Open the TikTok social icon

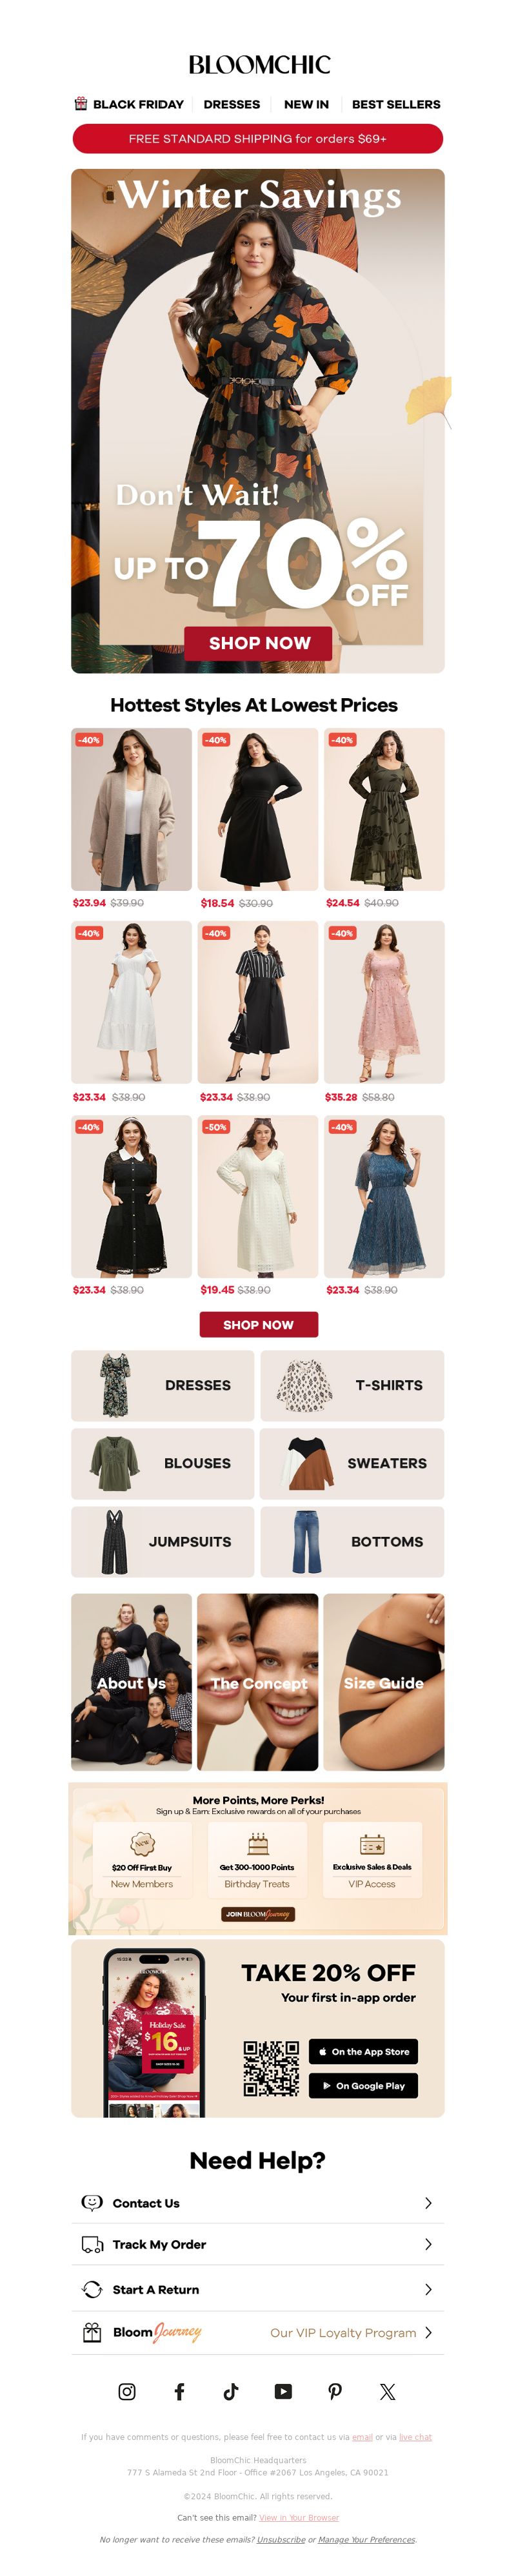click(x=231, y=2391)
